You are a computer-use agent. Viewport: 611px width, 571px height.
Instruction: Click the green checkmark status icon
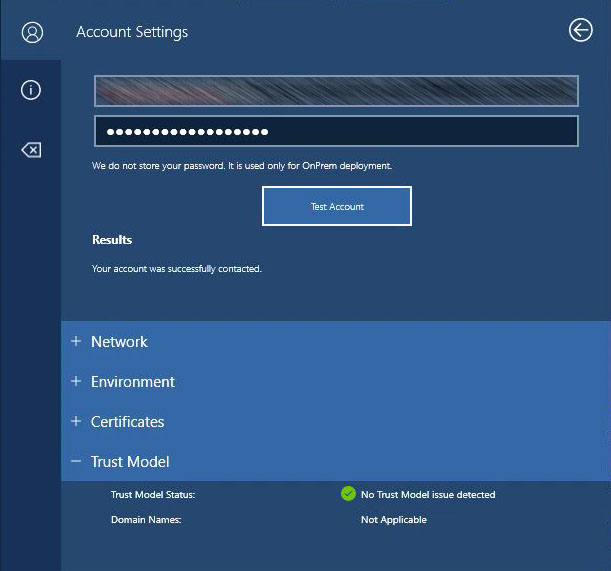coord(348,494)
